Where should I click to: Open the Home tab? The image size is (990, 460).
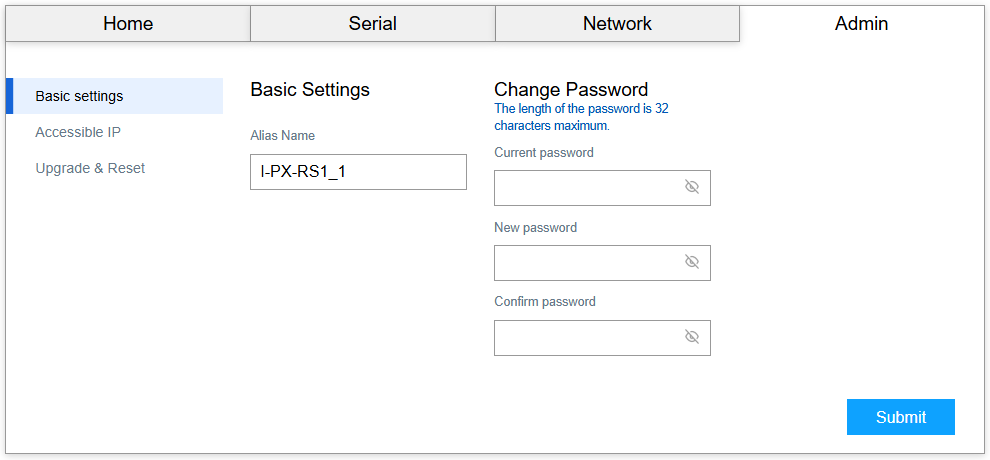tap(128, 24)
